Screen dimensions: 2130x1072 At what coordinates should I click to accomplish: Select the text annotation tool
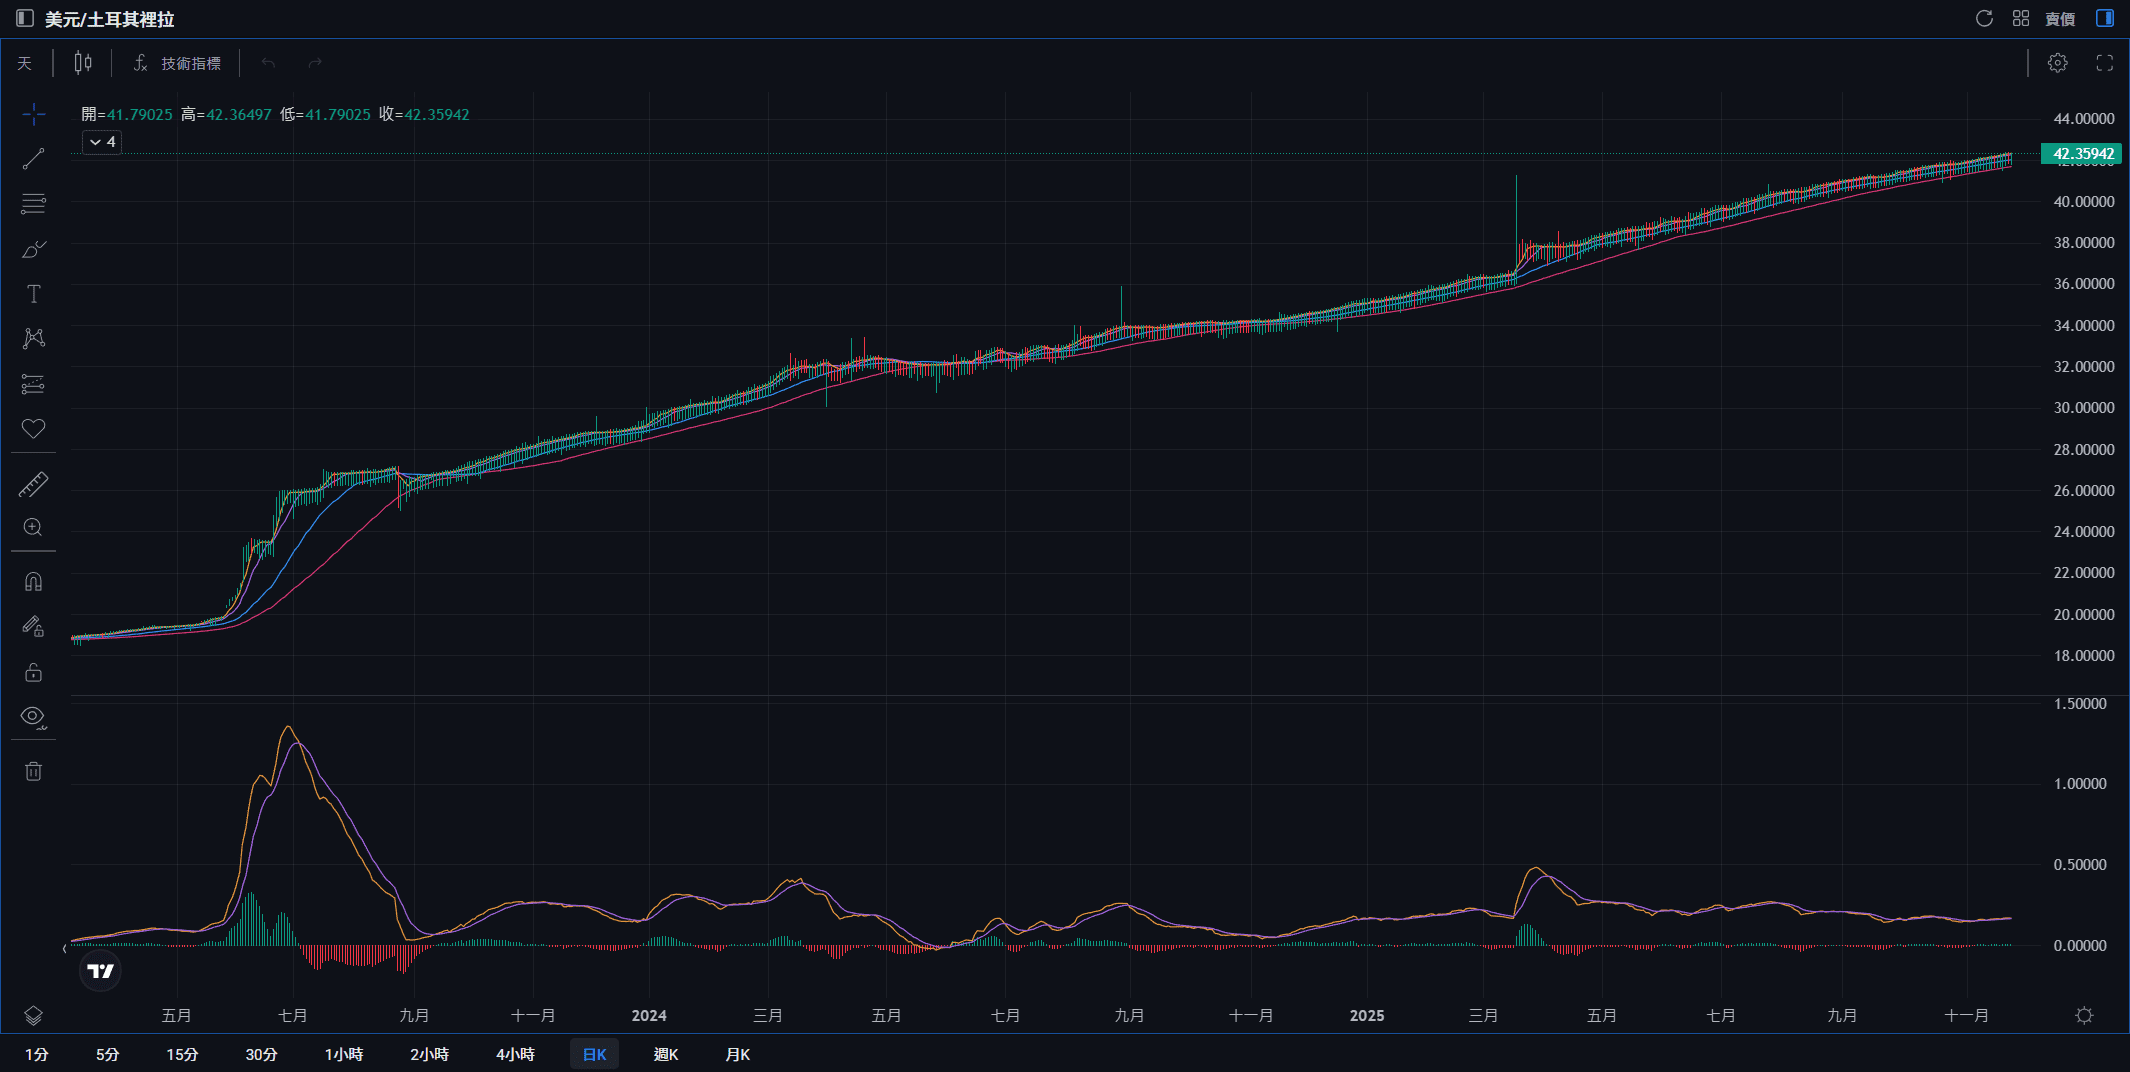[33, 294]
